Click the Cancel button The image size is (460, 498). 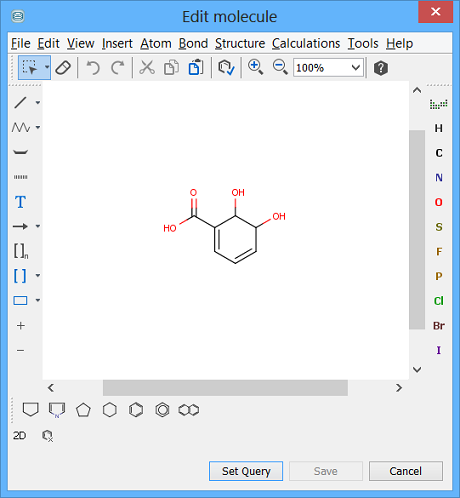pyautogui.click(x=406, y=471)
